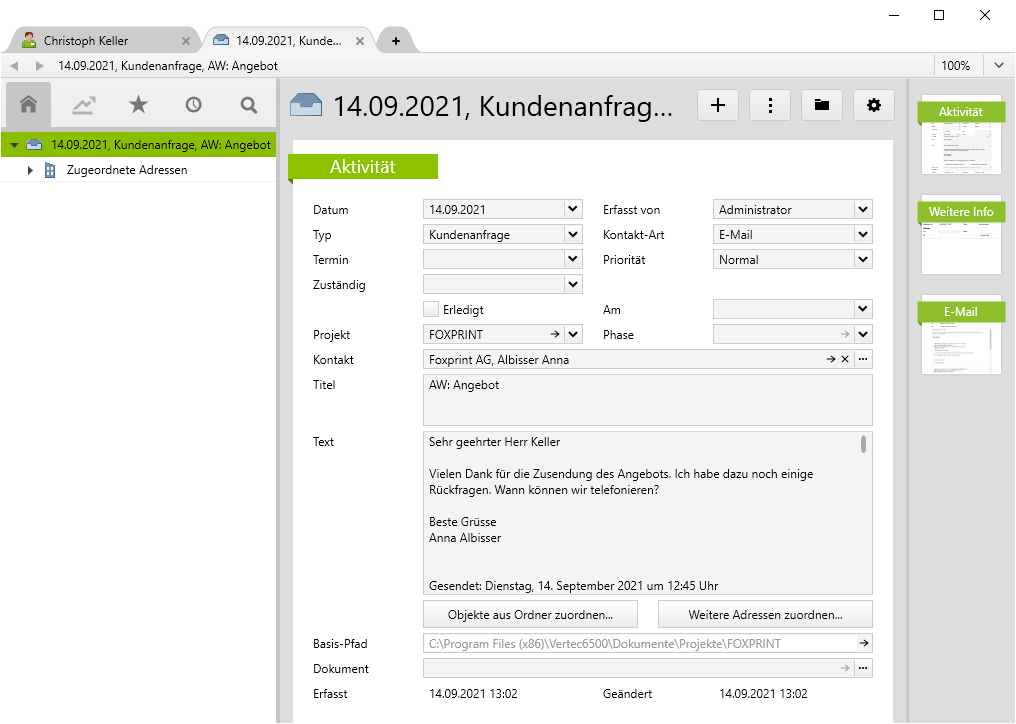Select the search magnifier icon

tap(248, 104)
